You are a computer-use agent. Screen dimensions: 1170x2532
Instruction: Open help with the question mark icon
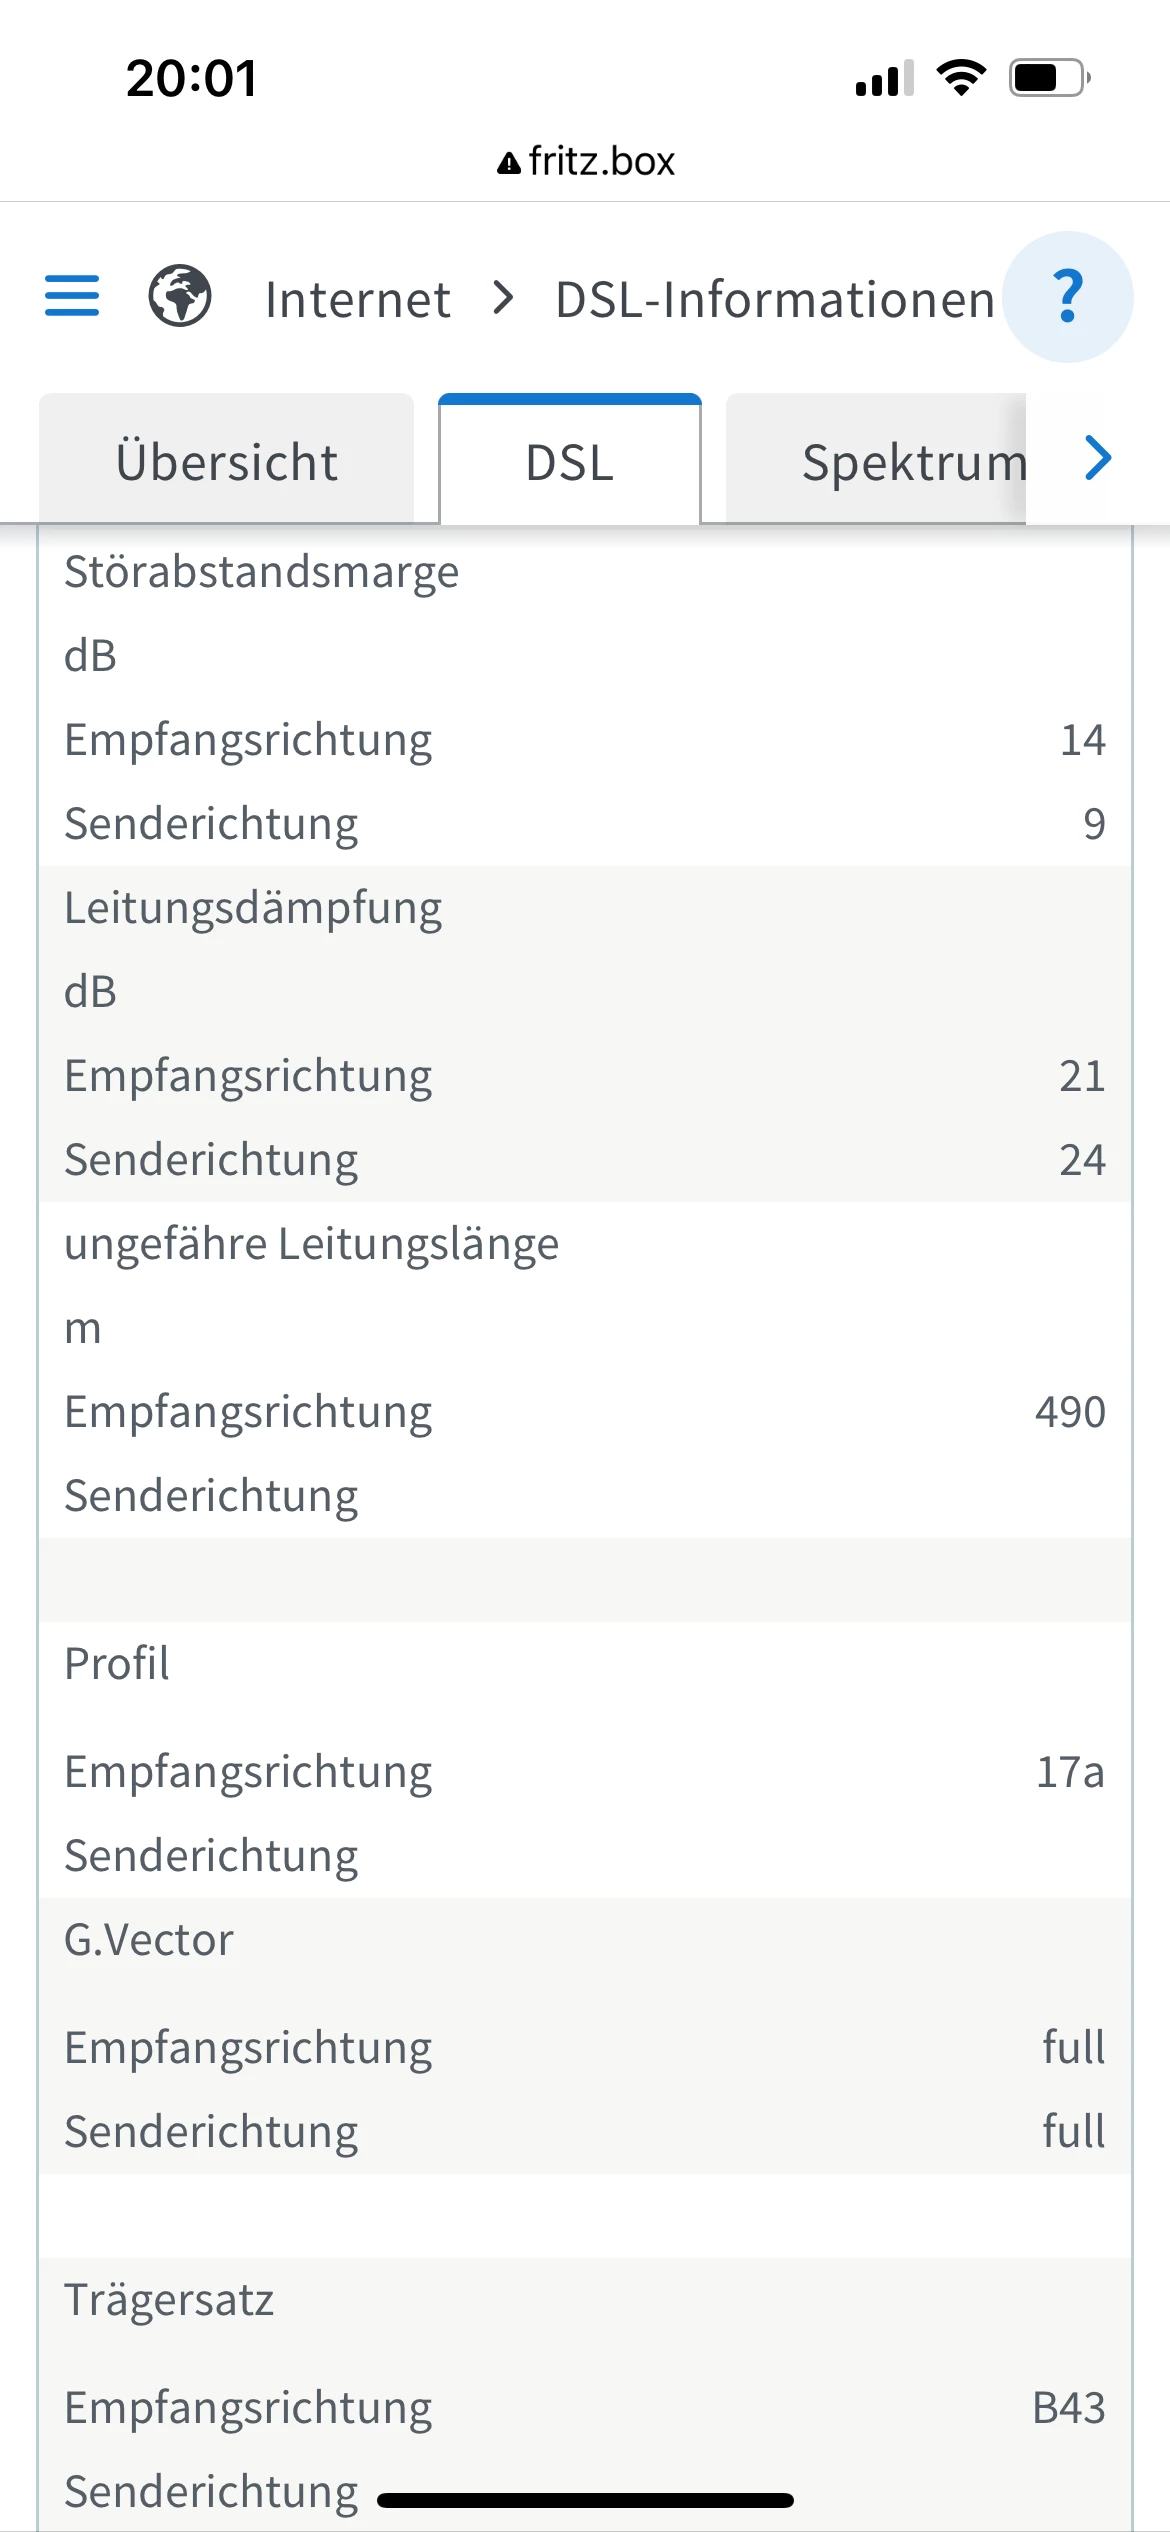(1067, 297)
